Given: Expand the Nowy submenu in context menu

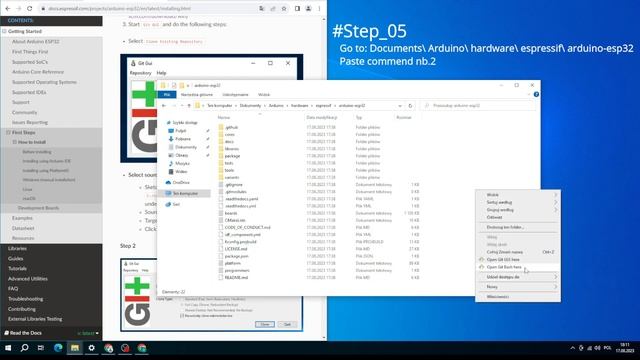Looking at the screenshot, I should (x=518, y=287).
